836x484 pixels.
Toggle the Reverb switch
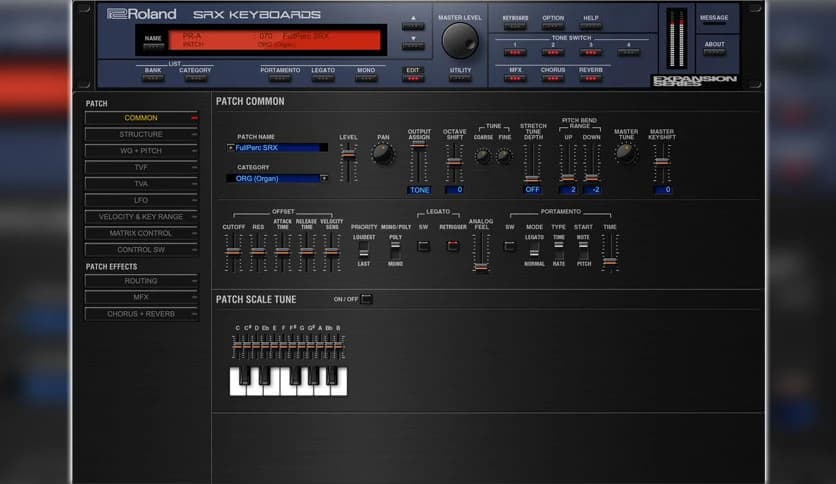pyautogui.click(x=590, y=78)
